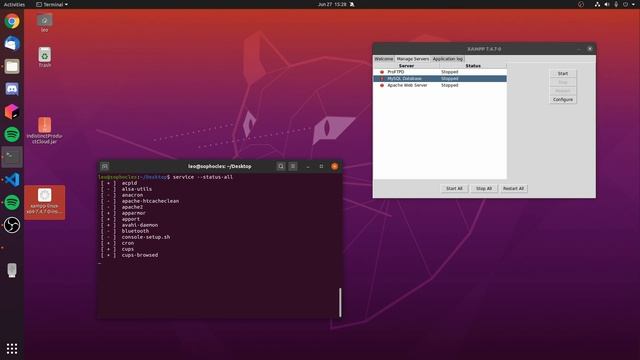Switch to the XAMPP Welcome tab

coord(384,59)
